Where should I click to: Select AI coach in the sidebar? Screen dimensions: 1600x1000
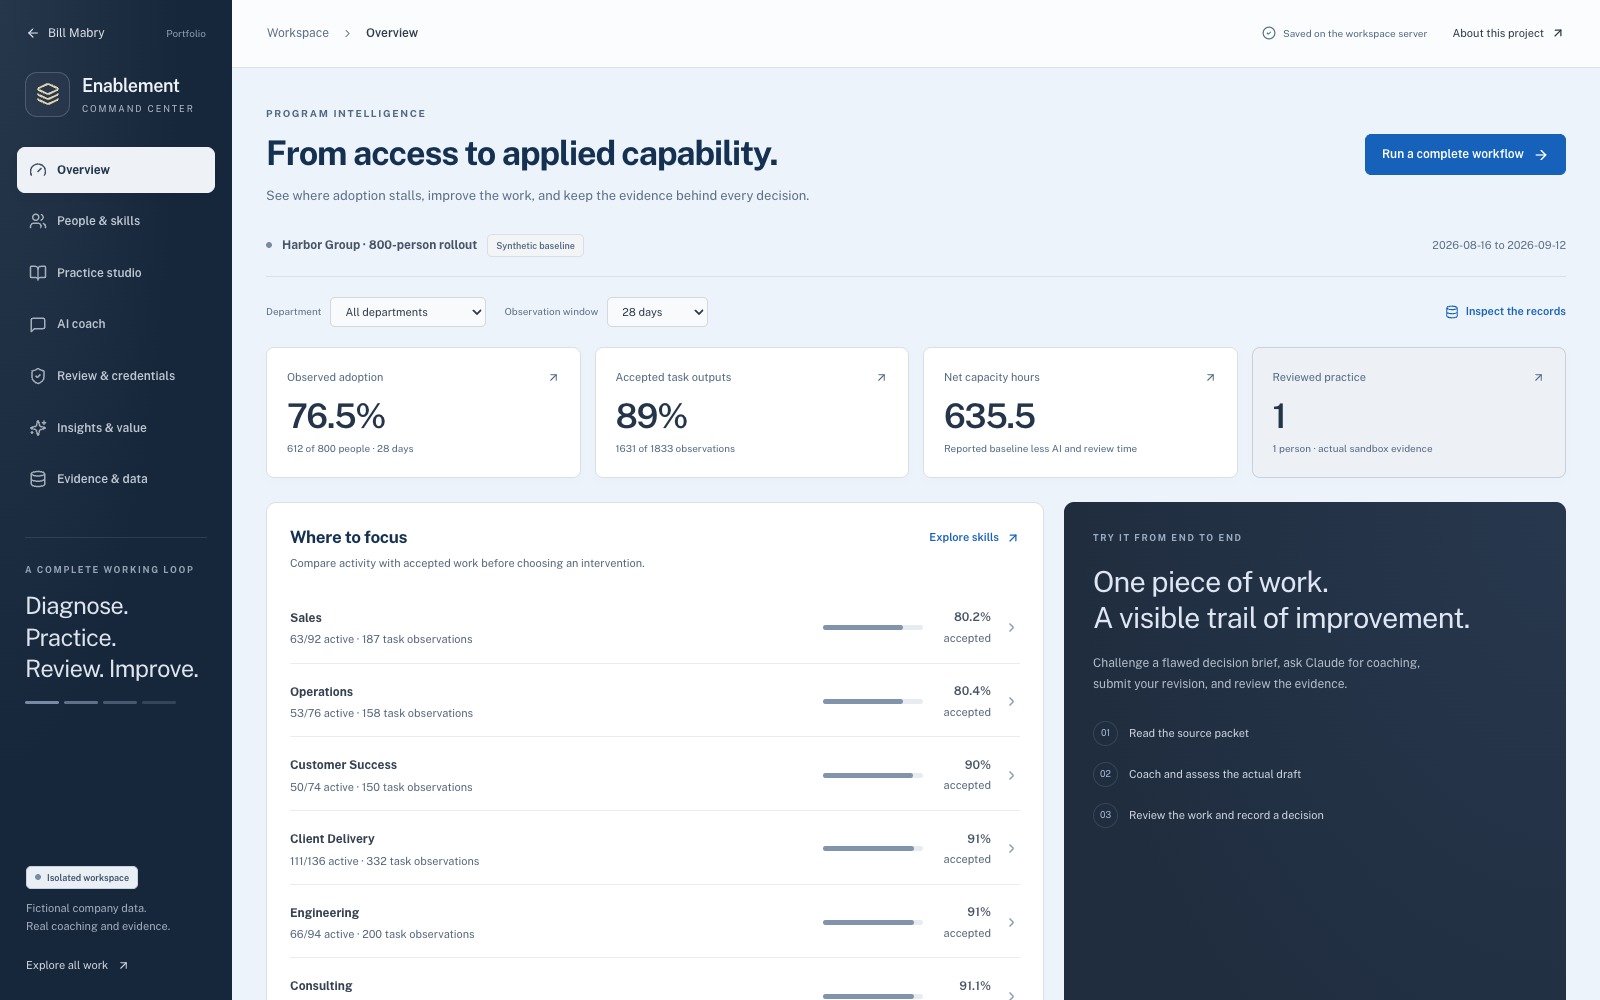[116, 324]
